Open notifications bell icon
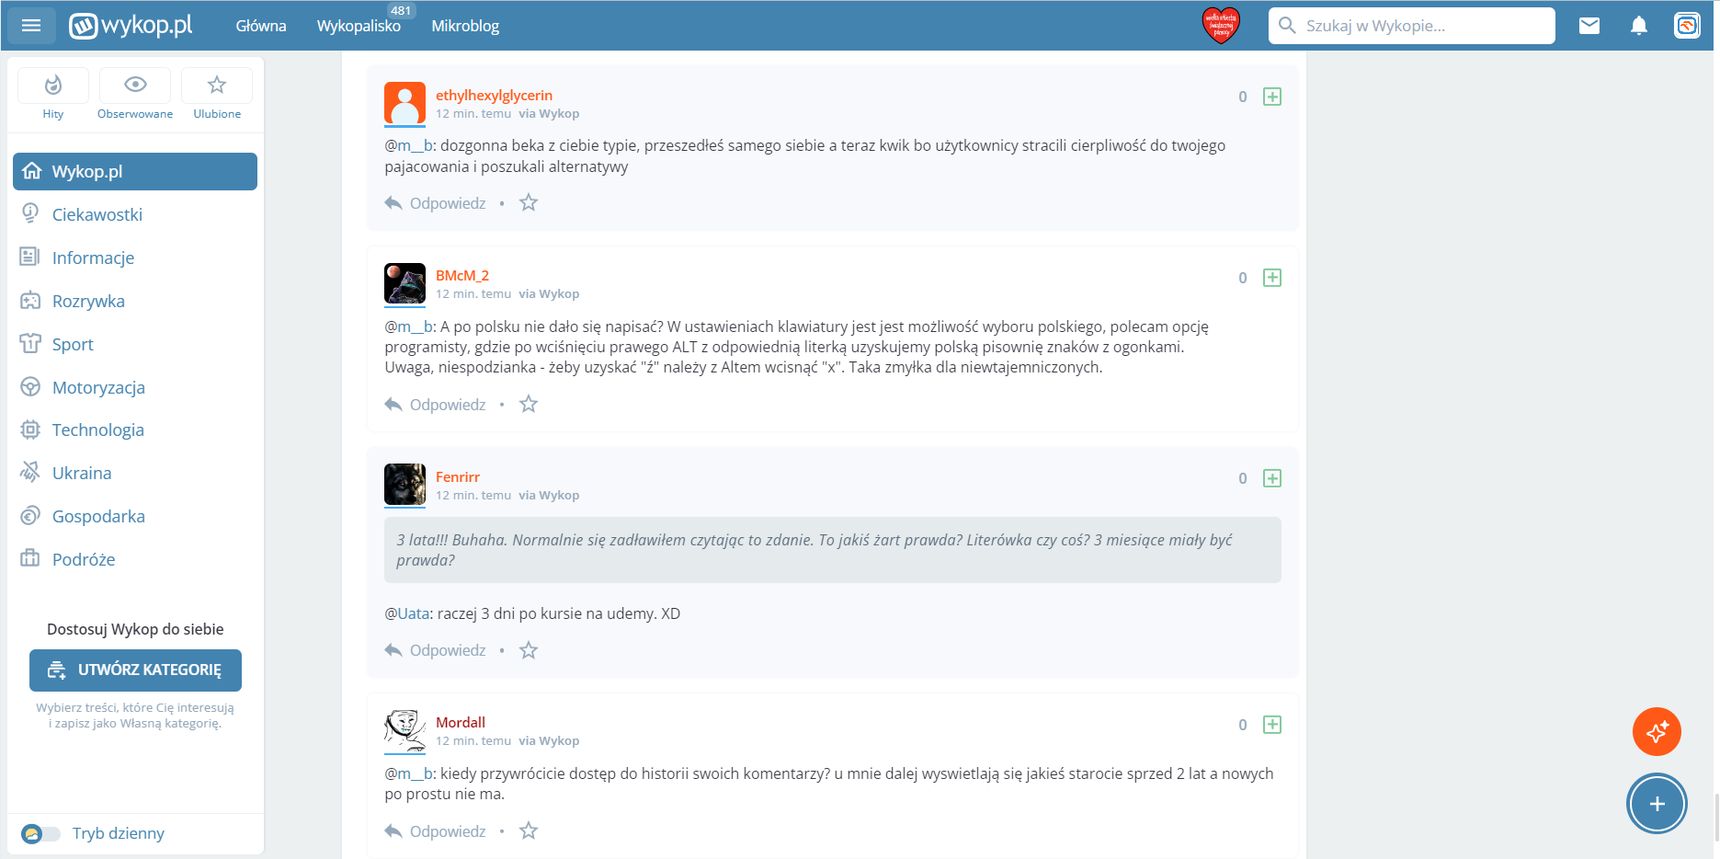The height and width of the screenshot is (859, 1720). pos(1638,26)
